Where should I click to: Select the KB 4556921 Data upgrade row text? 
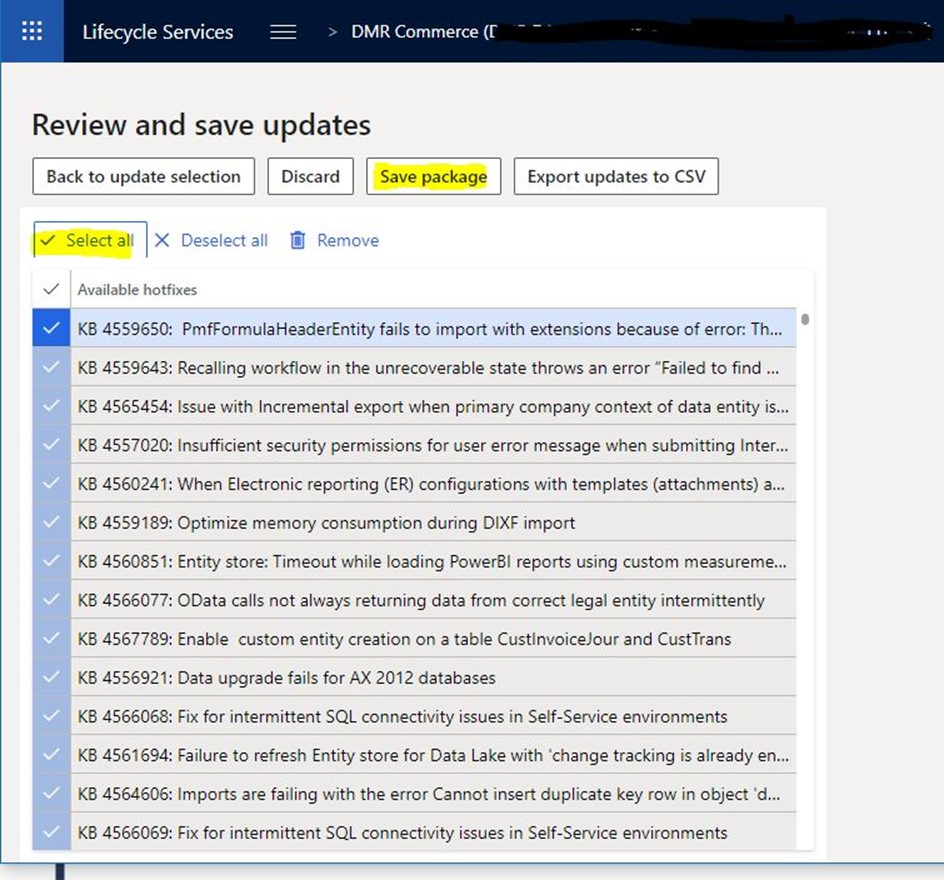tap(287, 677)
